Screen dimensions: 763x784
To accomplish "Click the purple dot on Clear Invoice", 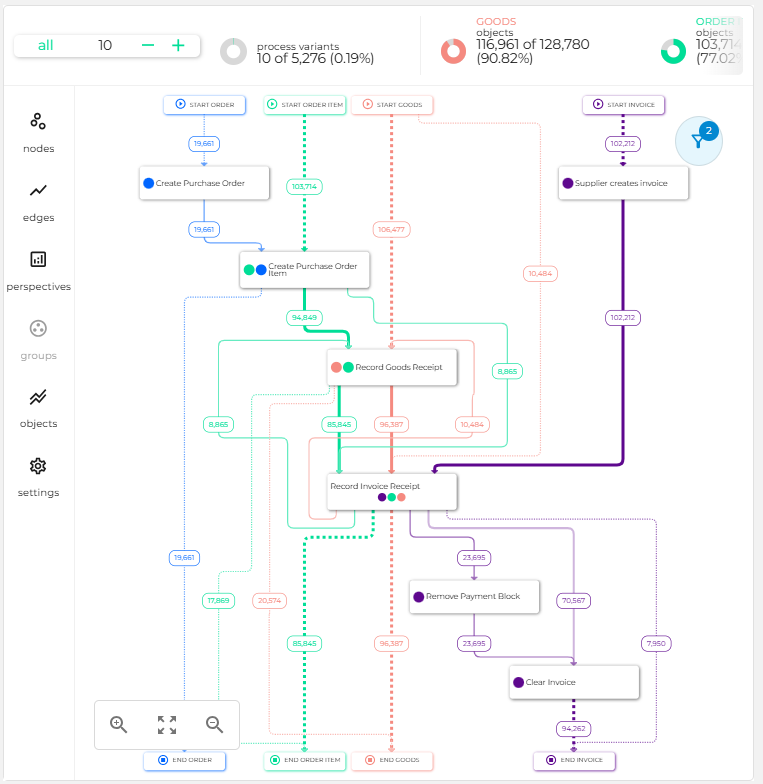I will tap(518, 682).
